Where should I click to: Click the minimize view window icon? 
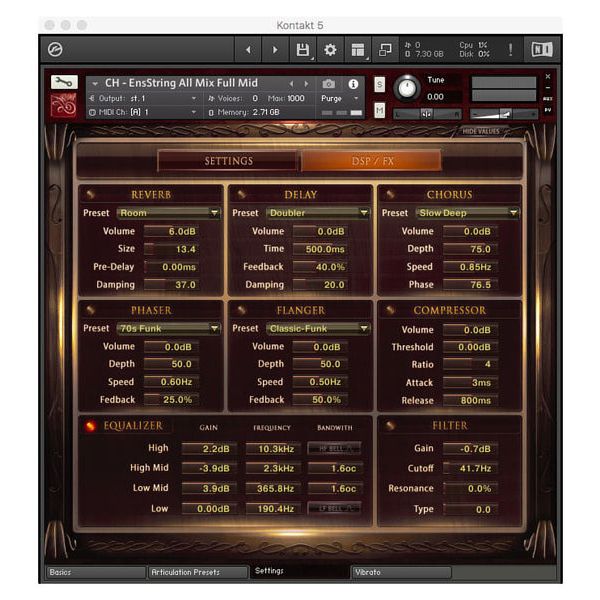(385, 50)
